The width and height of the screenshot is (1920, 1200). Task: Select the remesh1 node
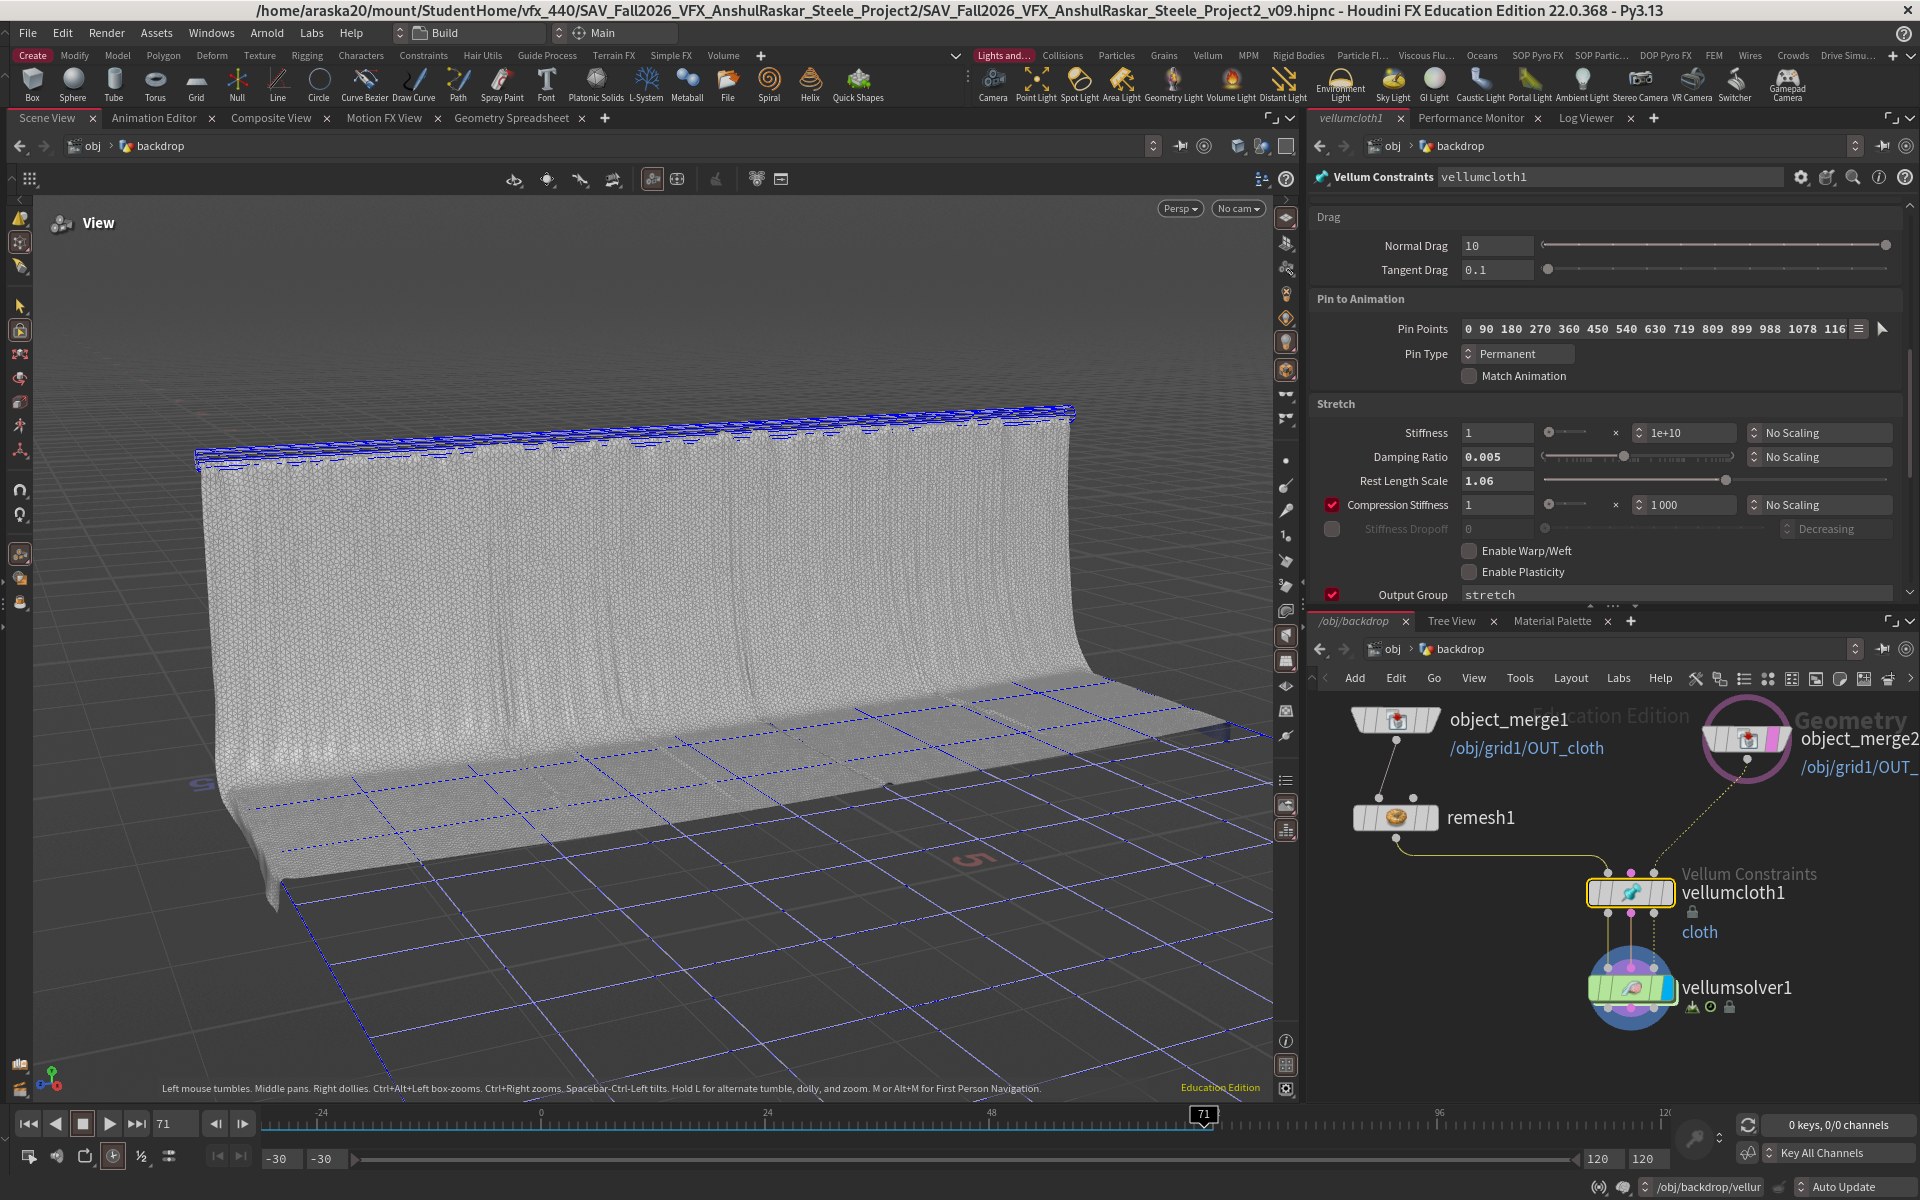pos(1396,818)
